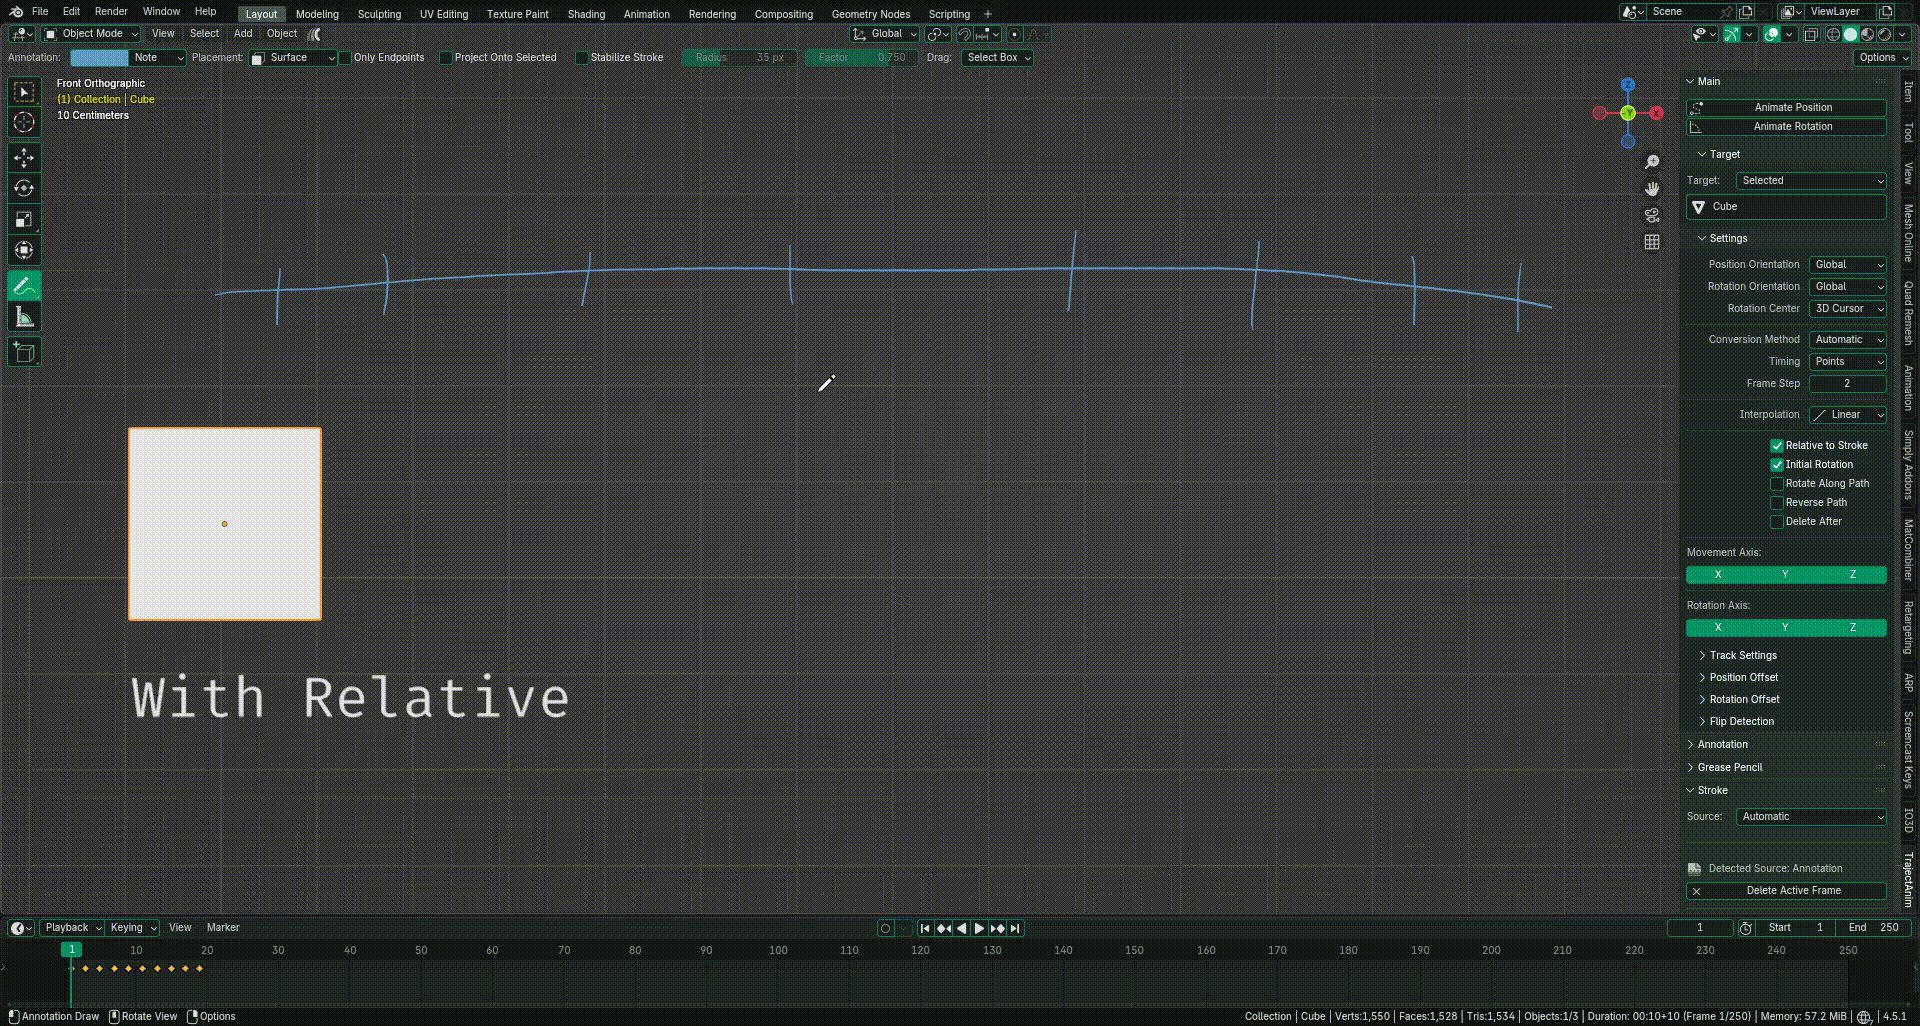Viewport: 1920px width, 1026px height.
Task: Select the Rotate tool in the toolbar
Action: coord(24,189)
